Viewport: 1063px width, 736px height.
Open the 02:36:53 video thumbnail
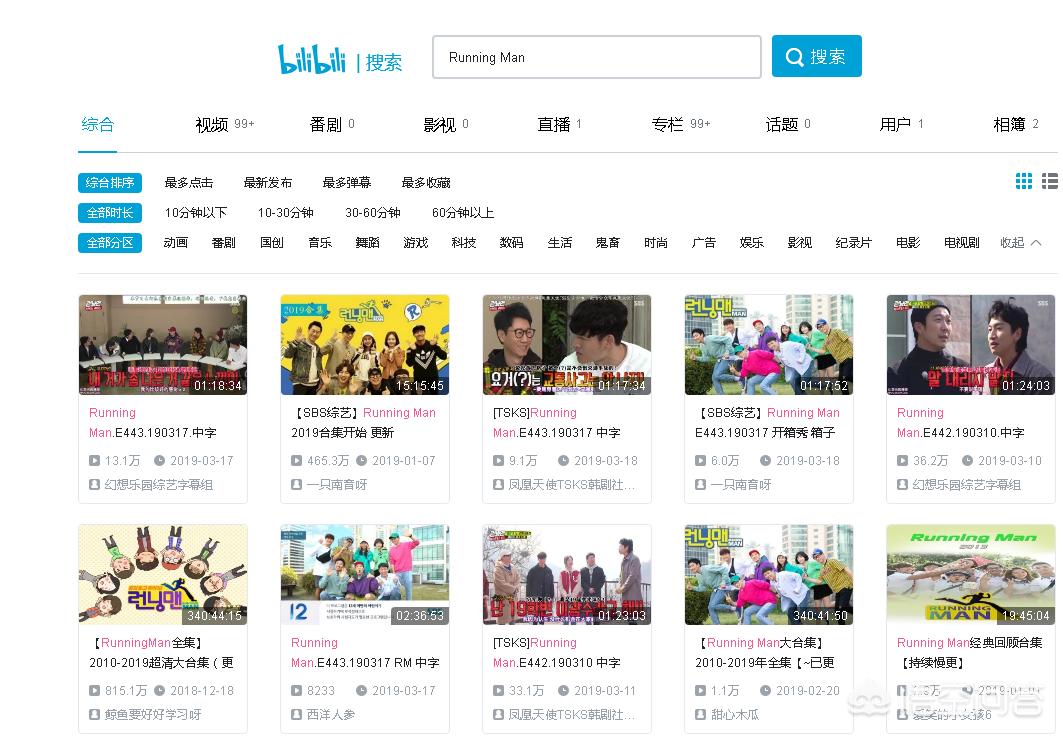[365, 575]
